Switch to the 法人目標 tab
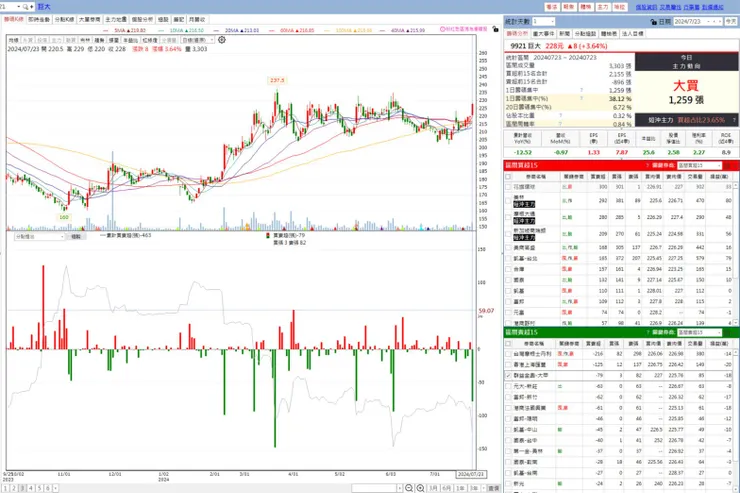The image size is (740, 493). (632, 34)
